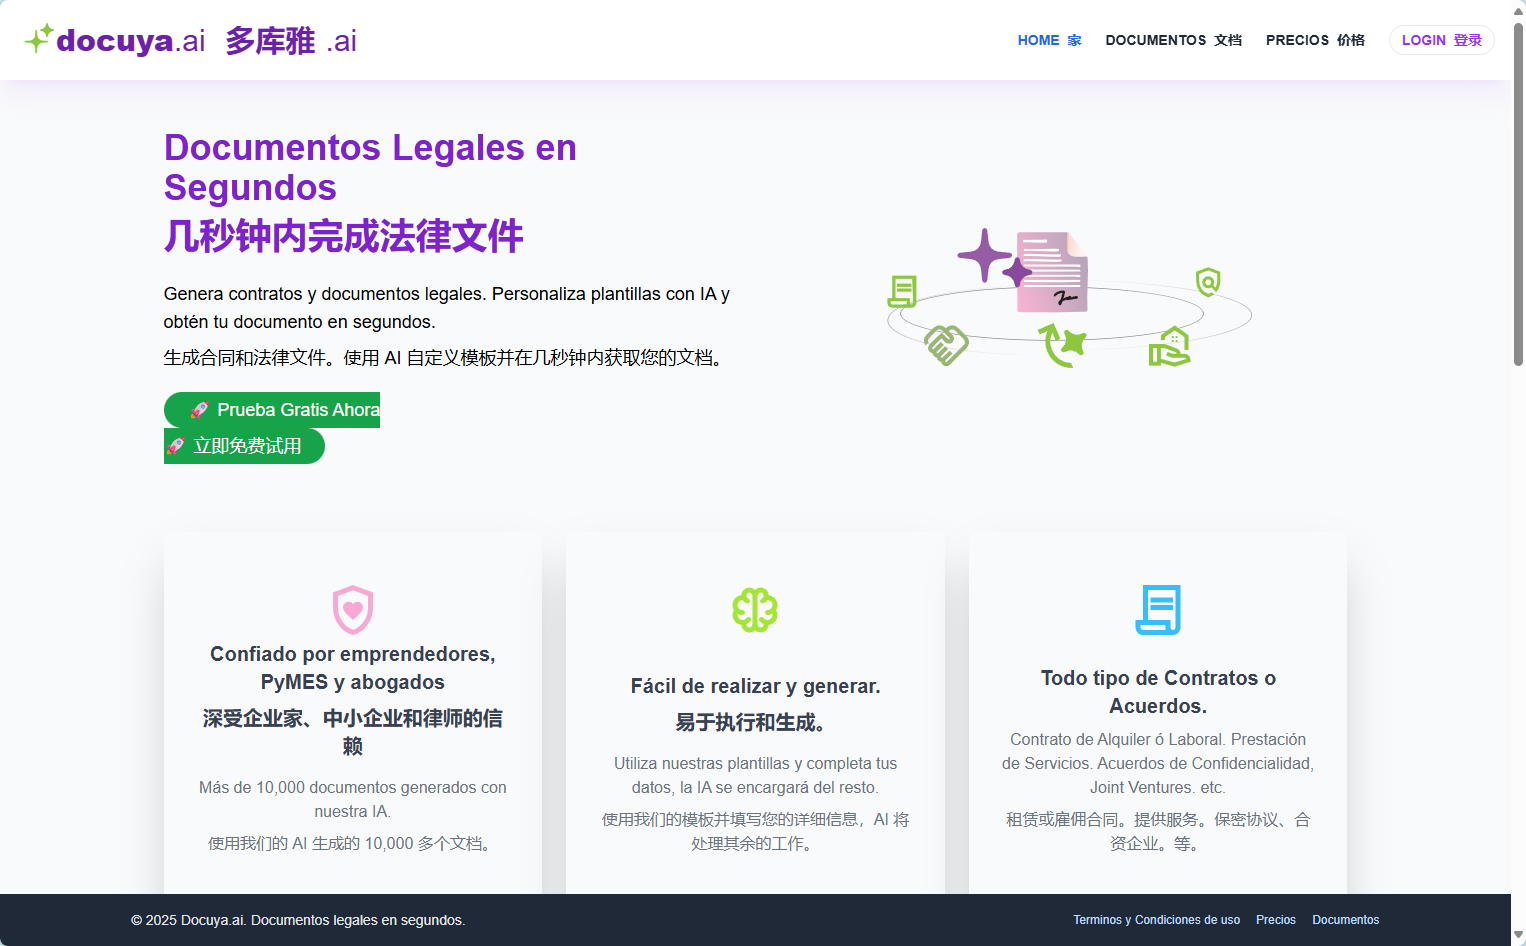Click the pink shield heart icon
Viewport: 1526px width, 946px height.
tap(353, 610)
